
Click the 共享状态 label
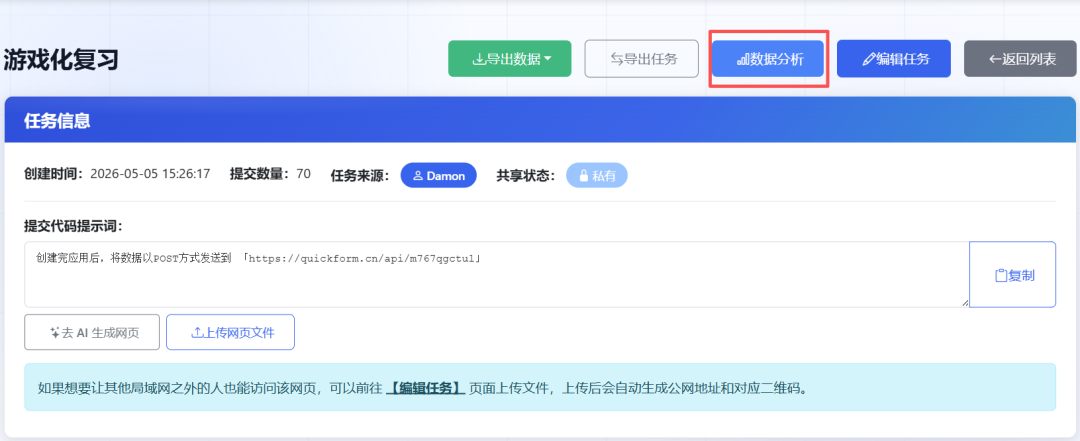point(526,176)
